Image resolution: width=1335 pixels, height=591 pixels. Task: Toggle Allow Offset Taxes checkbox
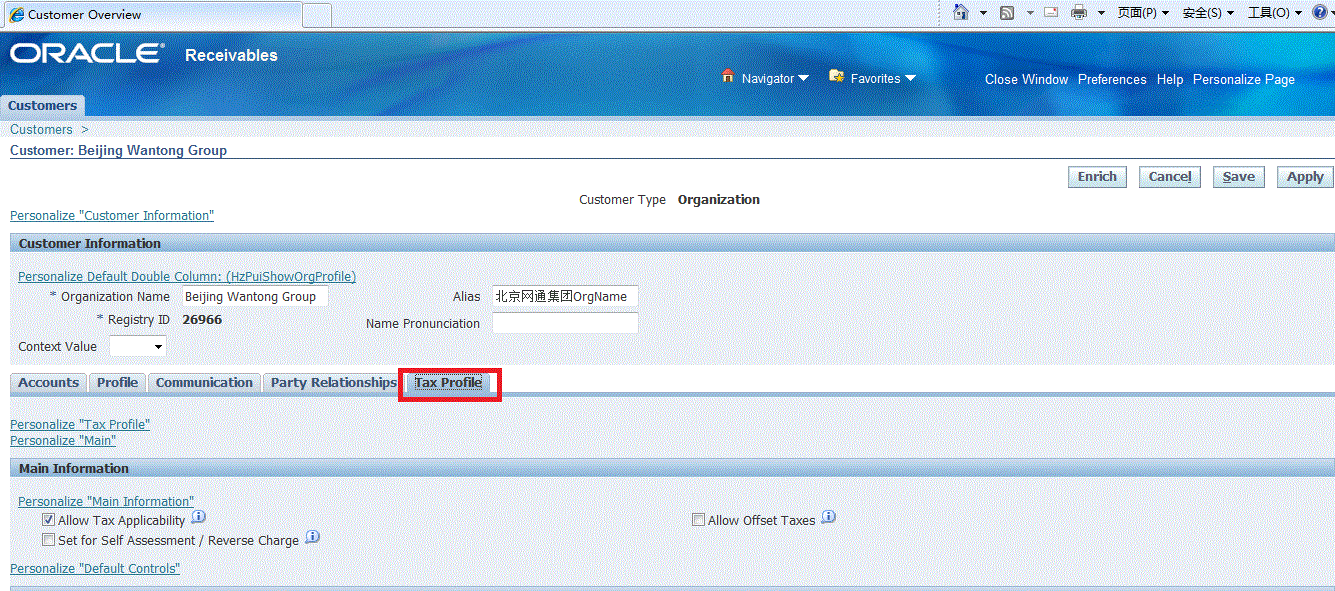699,521
